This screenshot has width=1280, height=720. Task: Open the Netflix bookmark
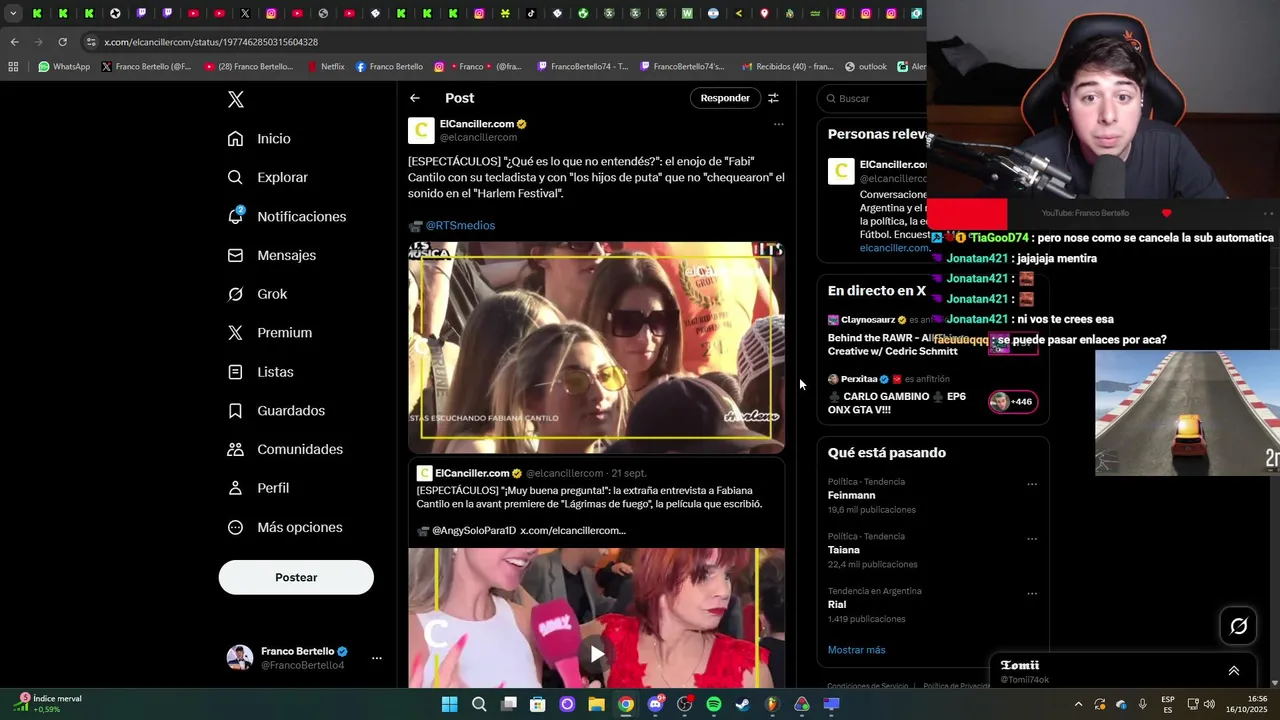(x=326, y=67)
